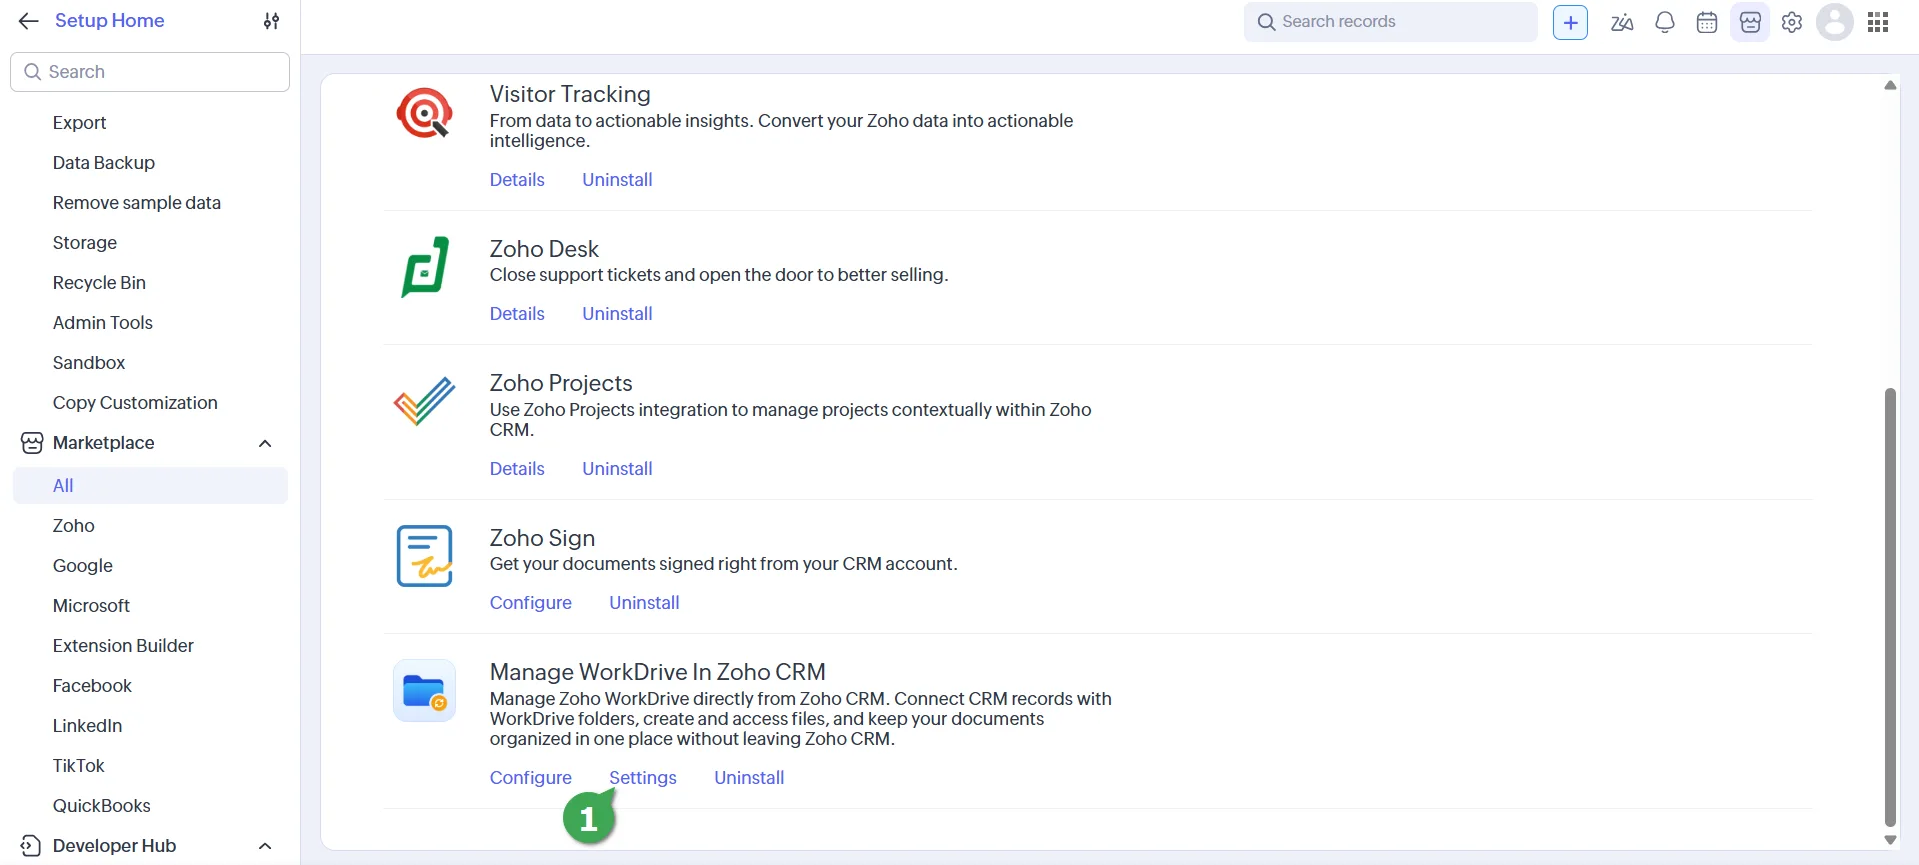Click the plus create-record button
The image size is (1919, 865).
click(1570, 22)
